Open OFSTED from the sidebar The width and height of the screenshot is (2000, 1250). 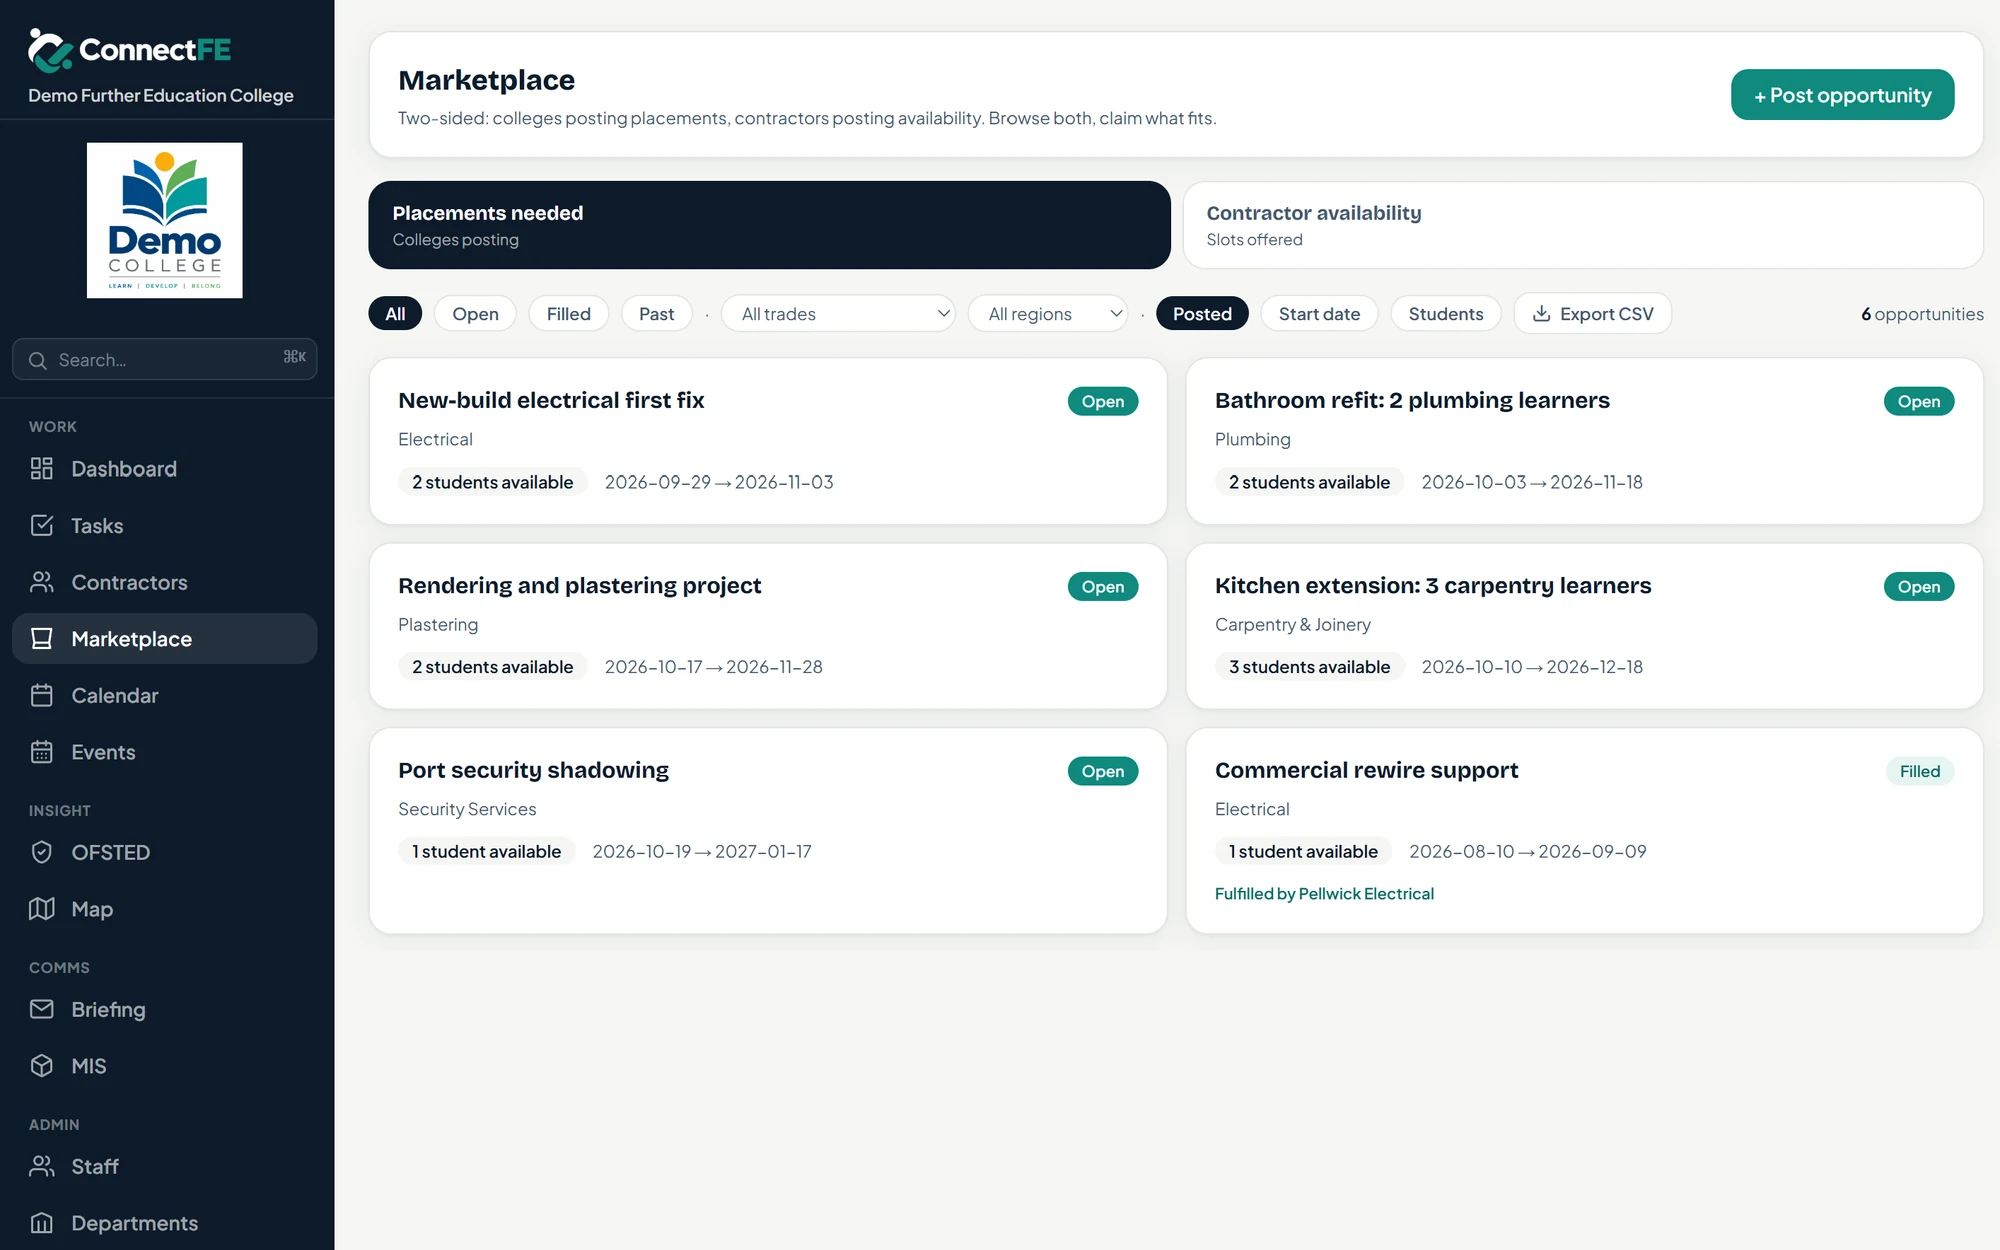click(x=164, y=852)
